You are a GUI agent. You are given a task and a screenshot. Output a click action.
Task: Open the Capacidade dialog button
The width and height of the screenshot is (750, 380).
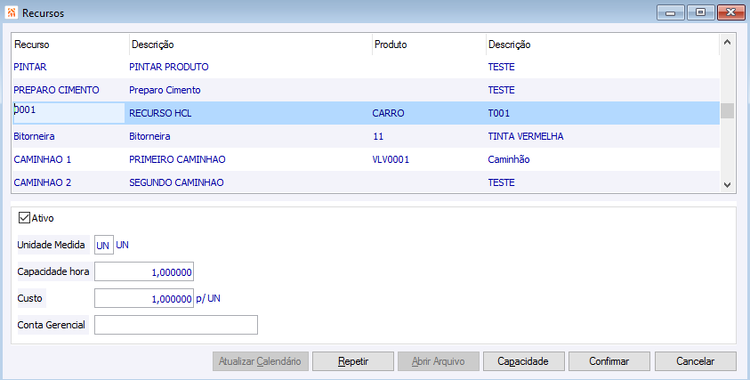click(523, 361)
